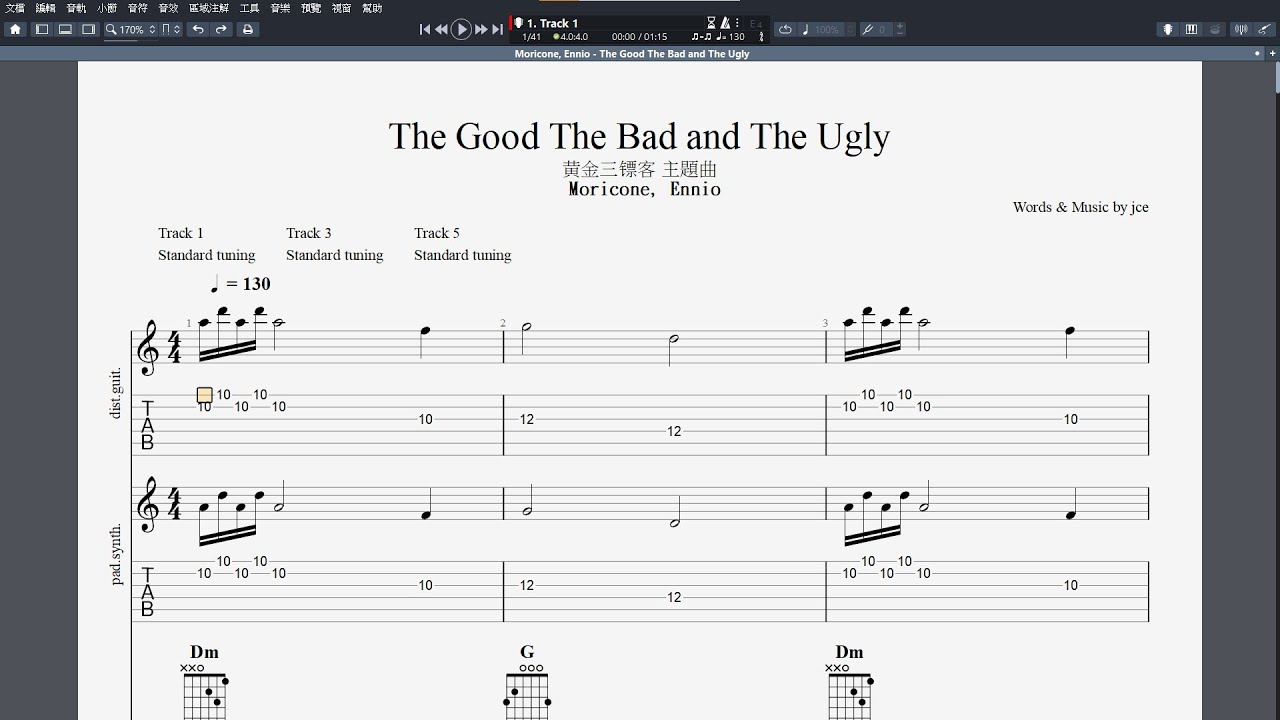The width and height of the screenshot is (1280, 720).
Task: Click the subtitle '黃金三鏢客 主題曲'
Action: (640, 169)
